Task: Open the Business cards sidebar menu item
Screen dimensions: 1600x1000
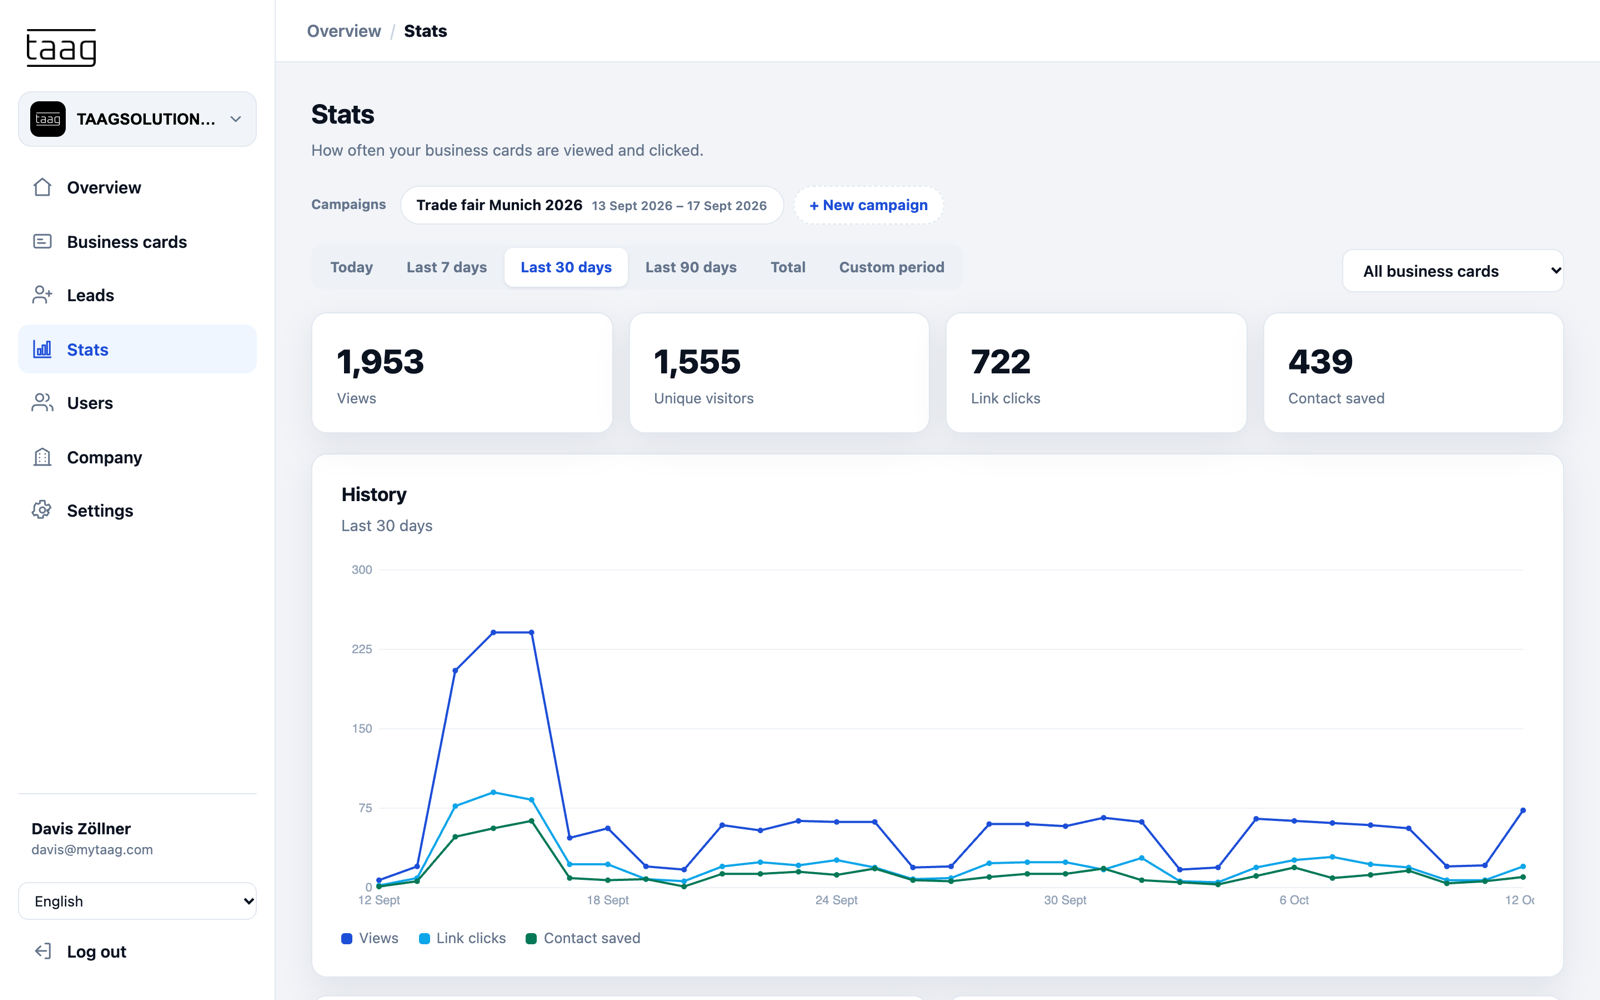Action: tap(137, 241)
